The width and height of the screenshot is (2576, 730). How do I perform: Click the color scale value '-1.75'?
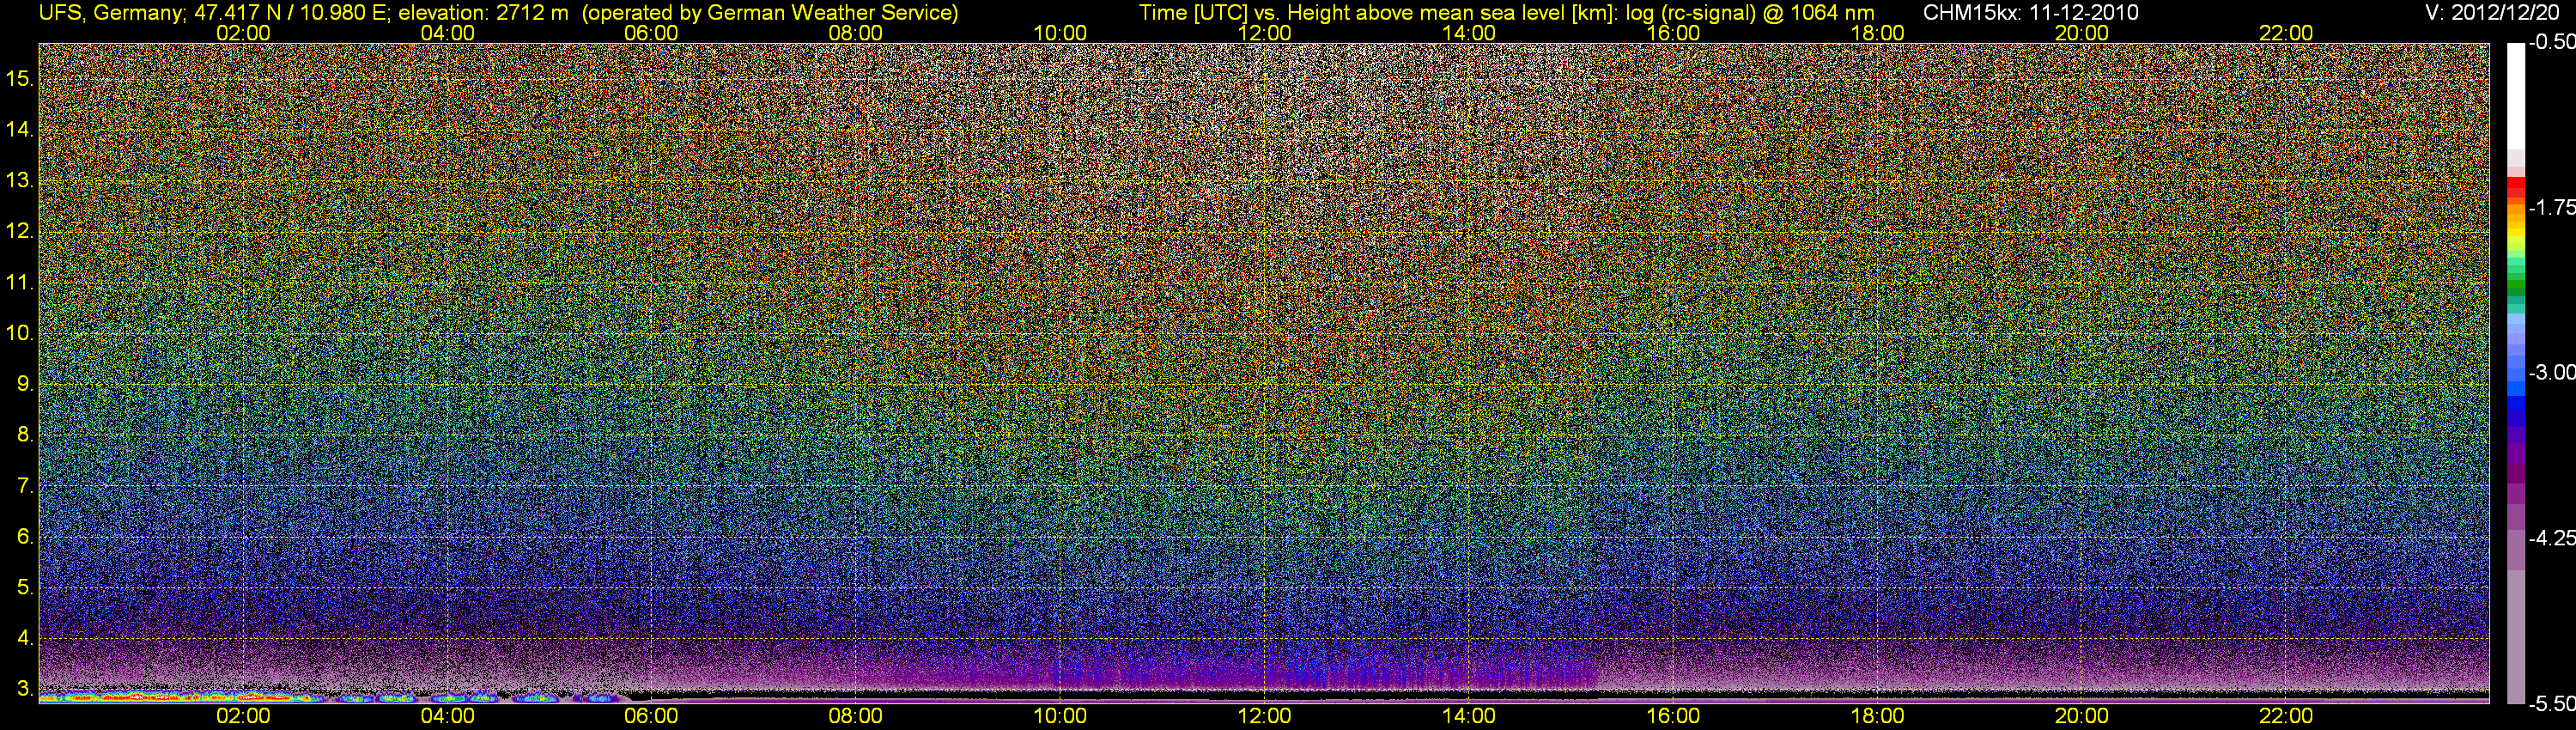pyautogui.click(x=2551, y=208)
